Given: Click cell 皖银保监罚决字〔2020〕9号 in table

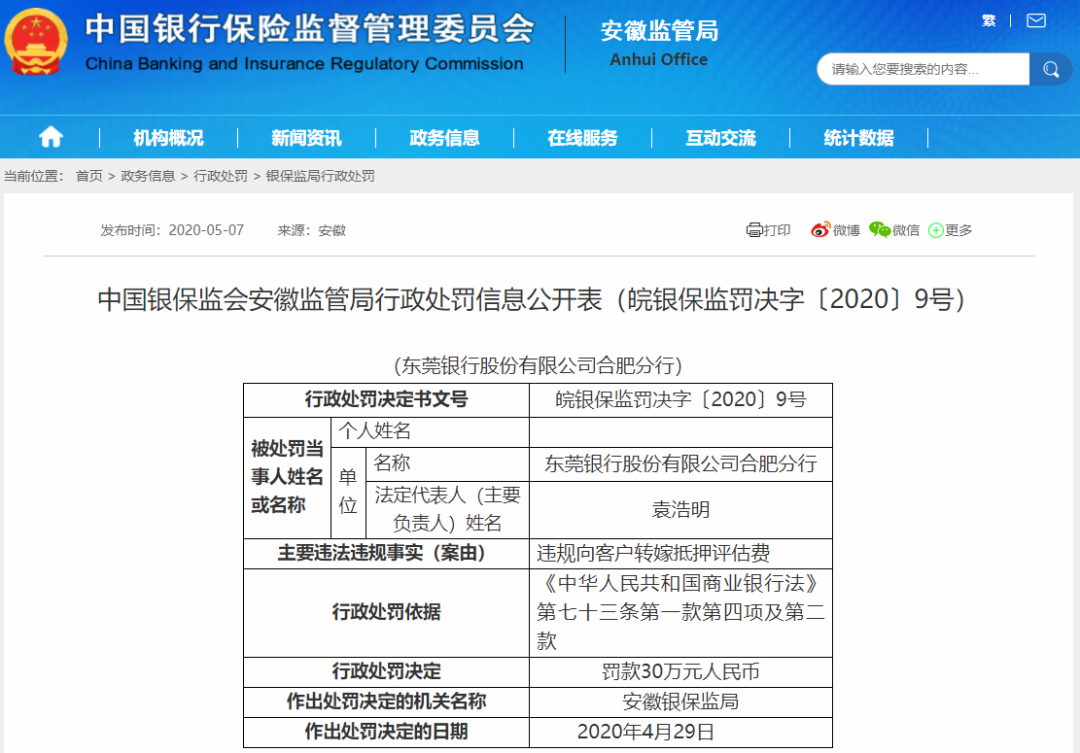Looking at the screenshot, I should coord(681,400).
